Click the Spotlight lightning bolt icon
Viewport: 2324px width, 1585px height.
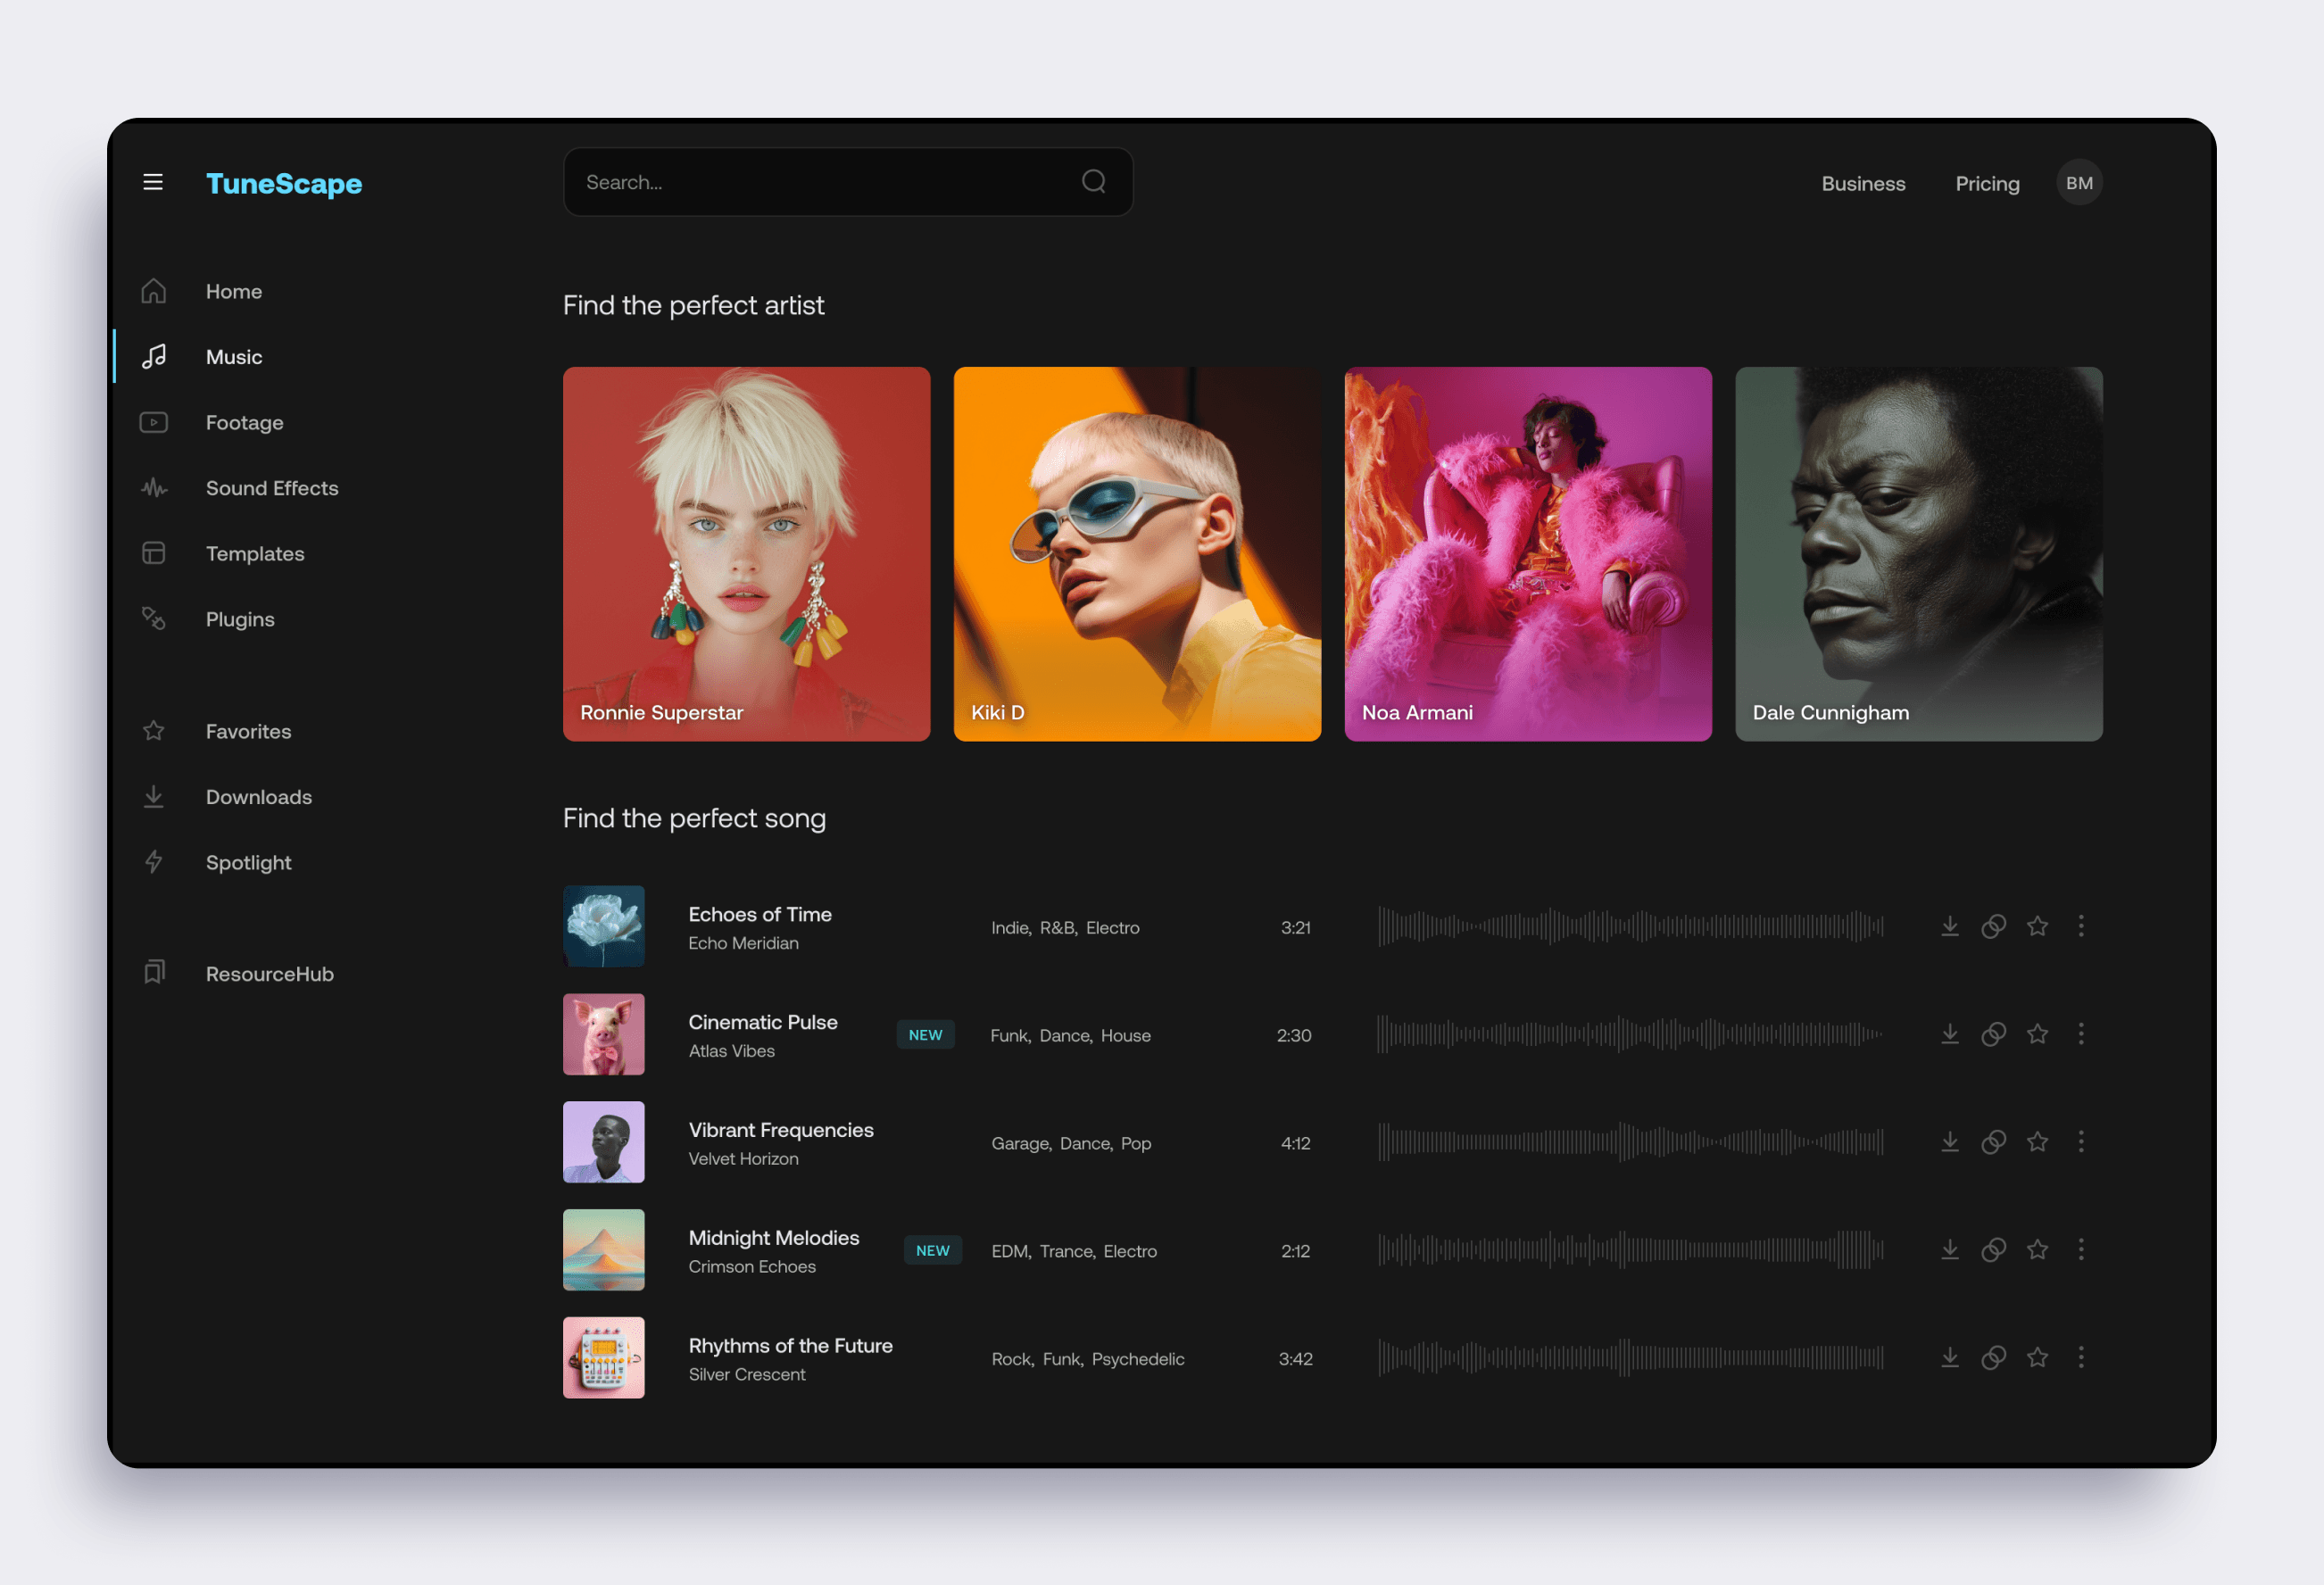[x=153, y=862]
